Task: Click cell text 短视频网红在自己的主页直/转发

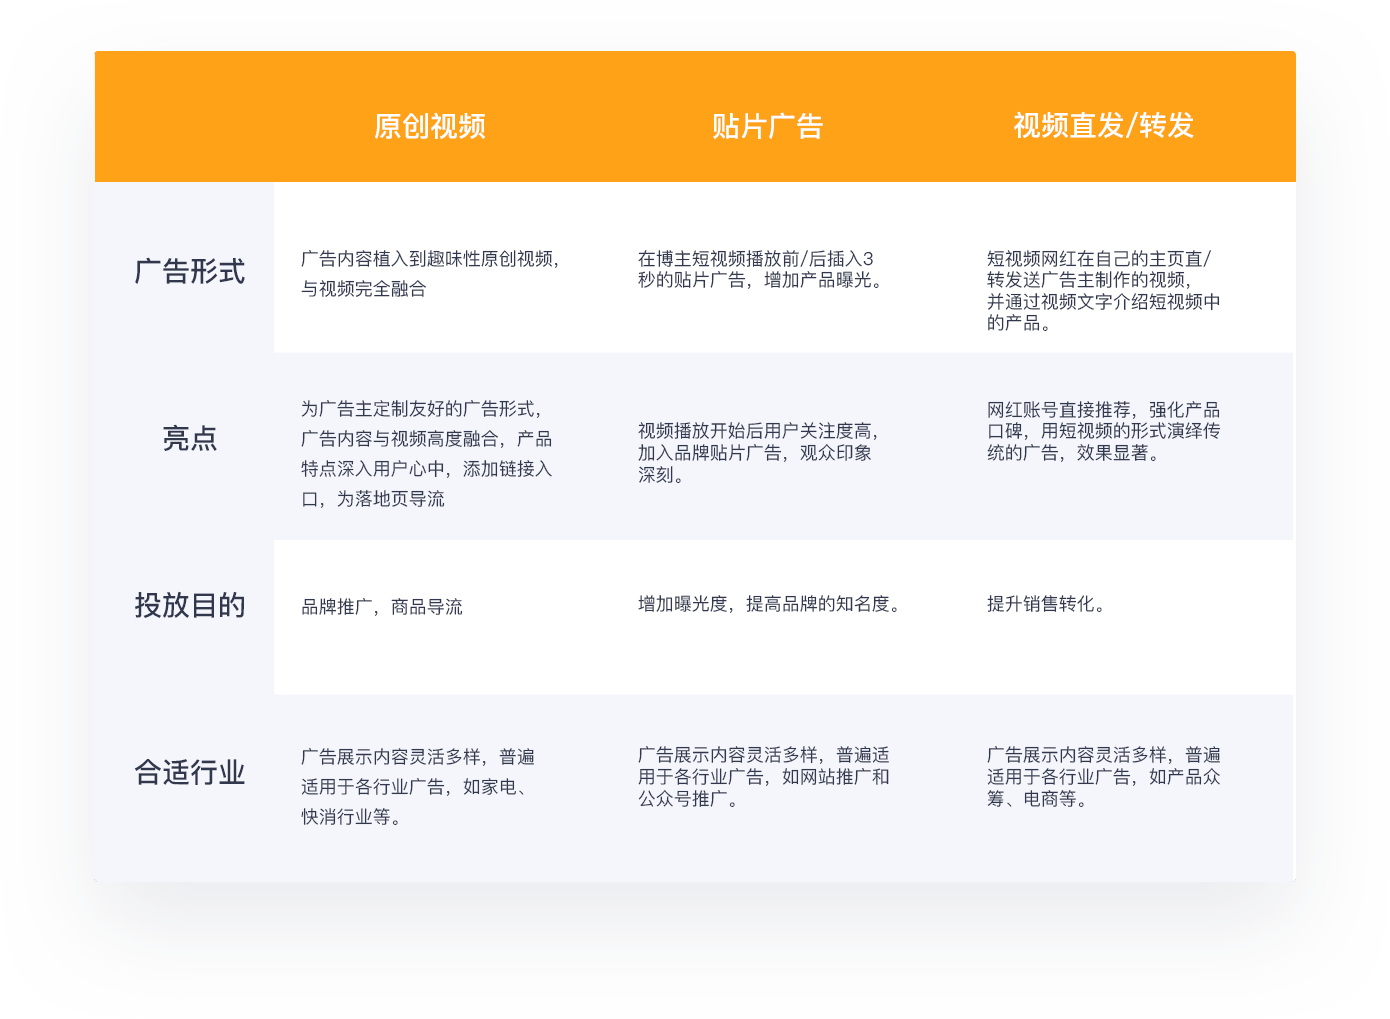Action: [1103, 290]
